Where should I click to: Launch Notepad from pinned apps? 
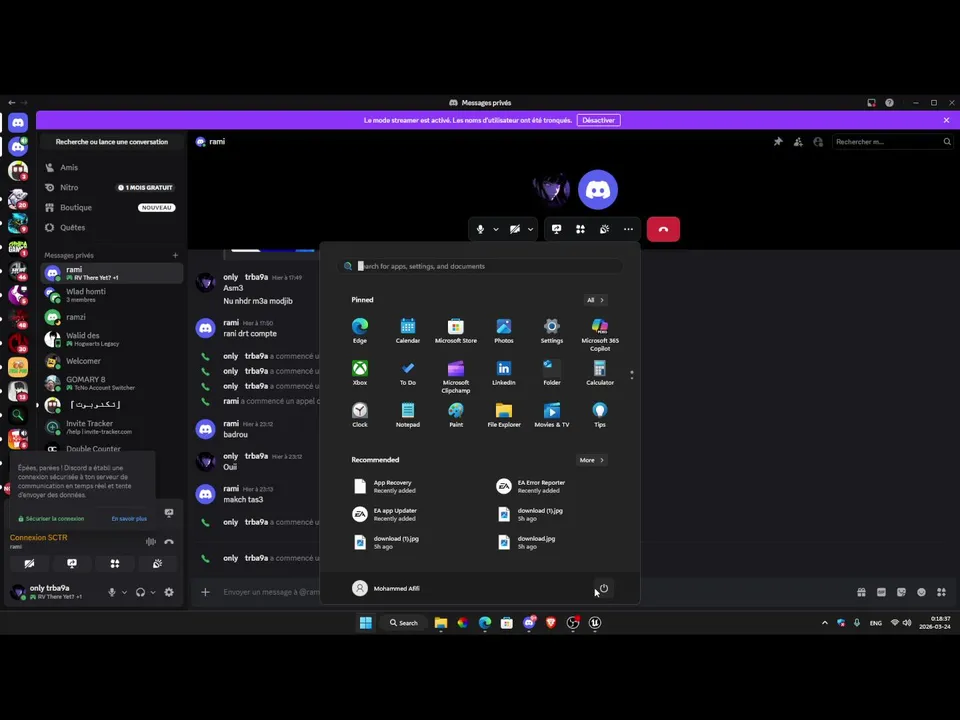click(408, 414)
